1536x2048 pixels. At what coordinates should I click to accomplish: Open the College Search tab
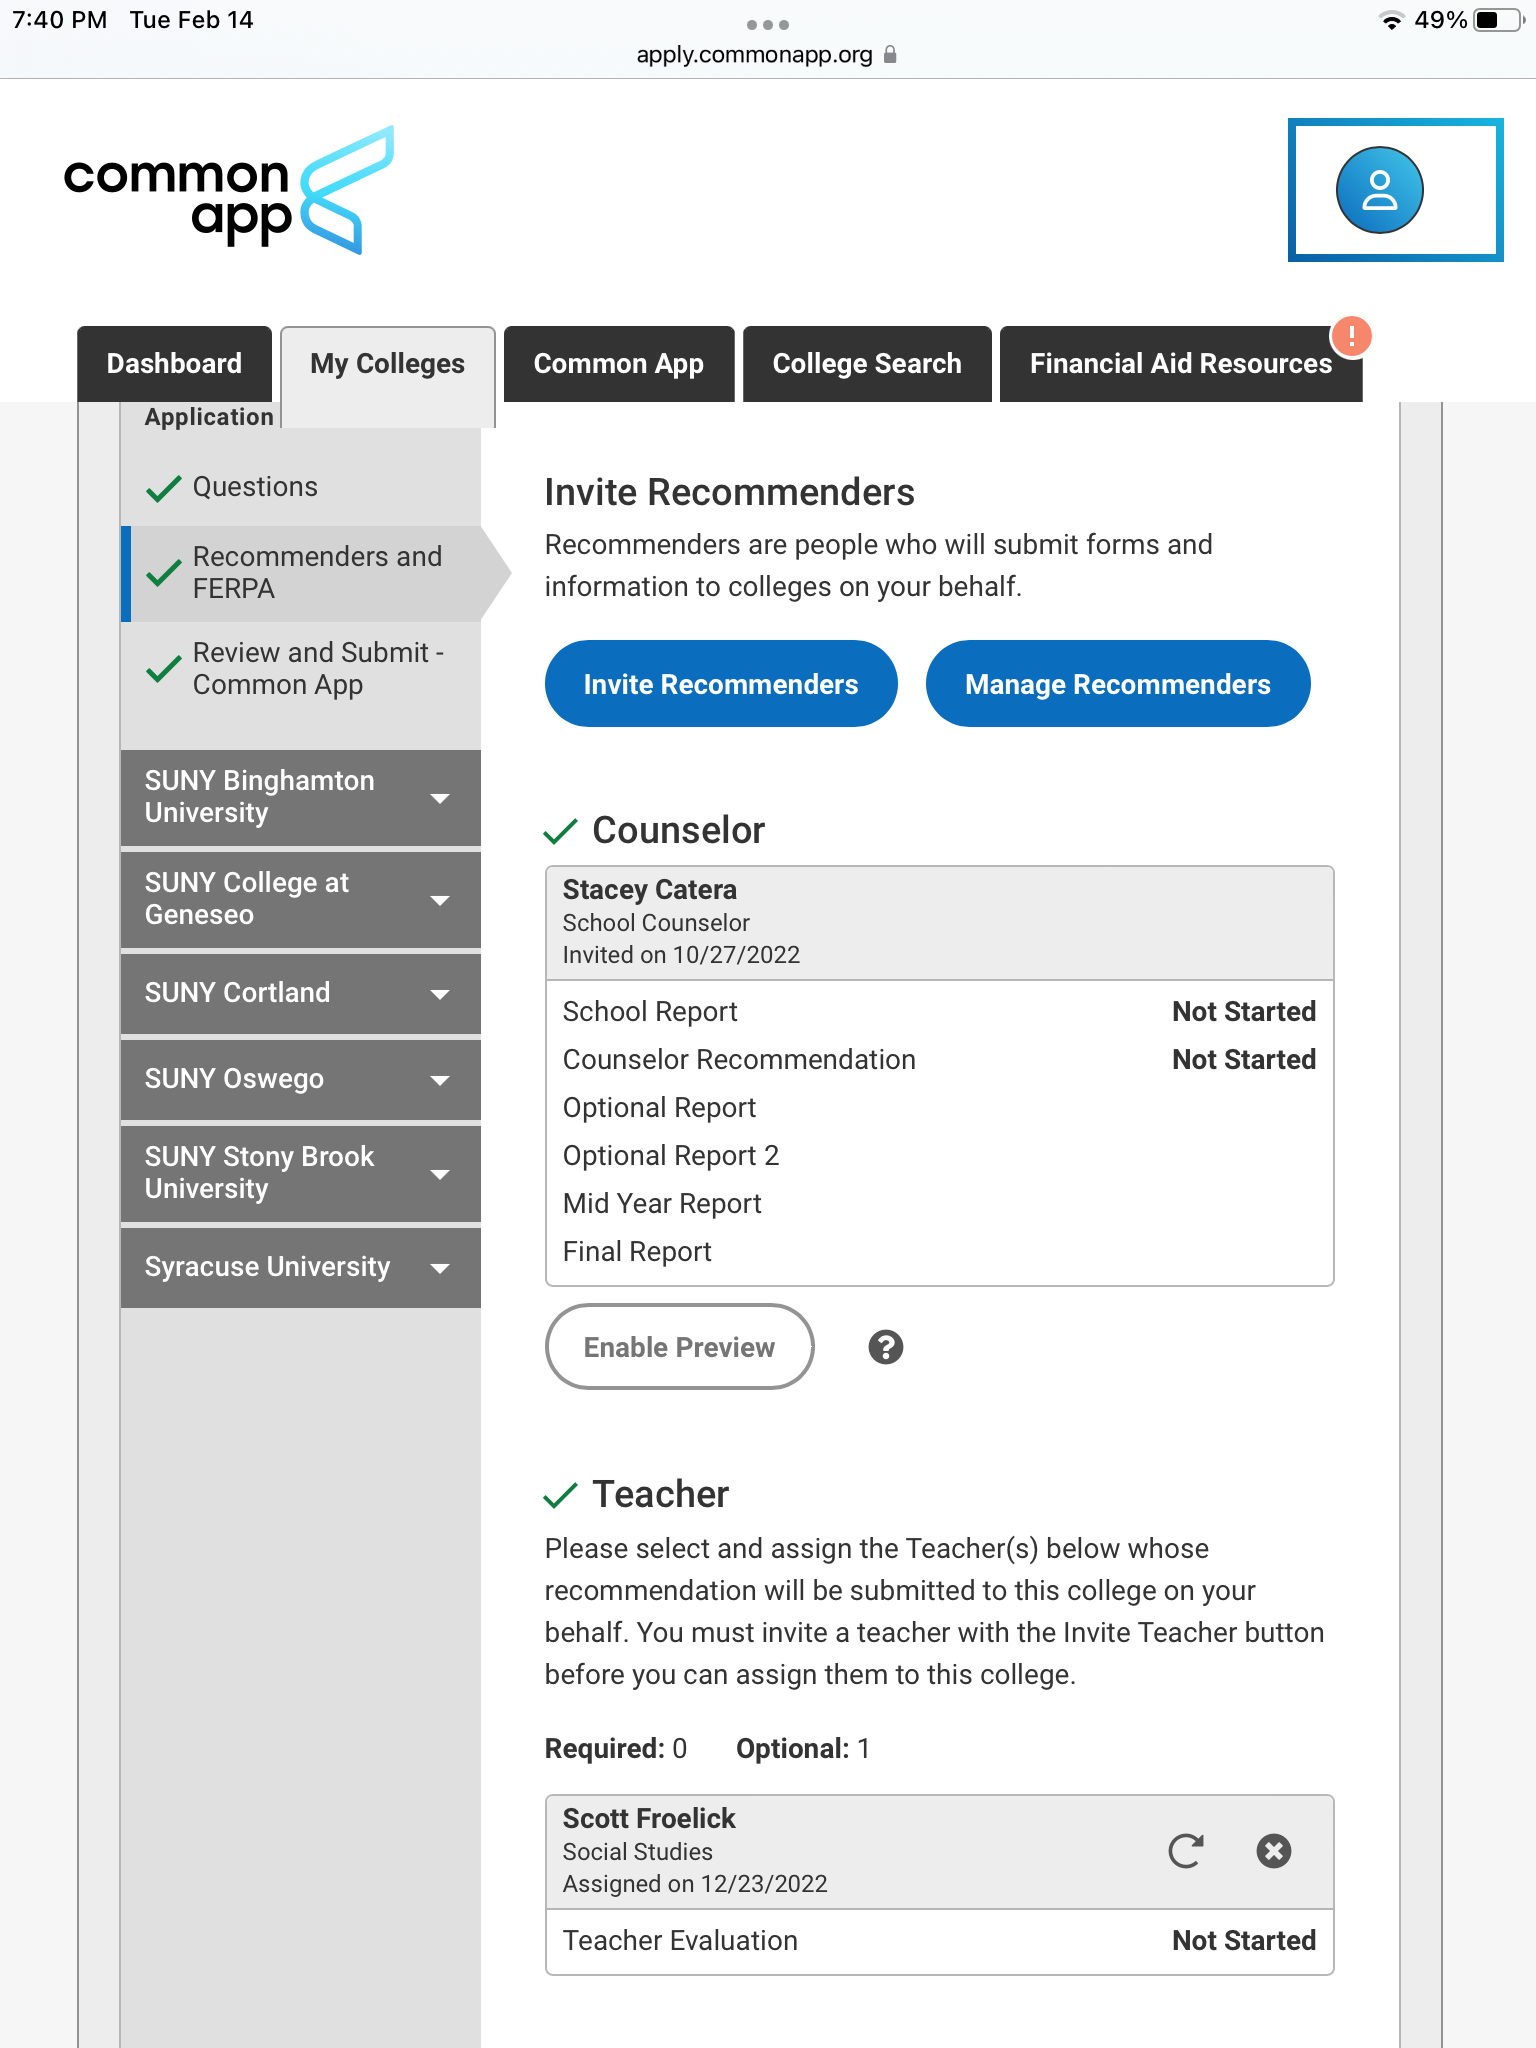867,364
